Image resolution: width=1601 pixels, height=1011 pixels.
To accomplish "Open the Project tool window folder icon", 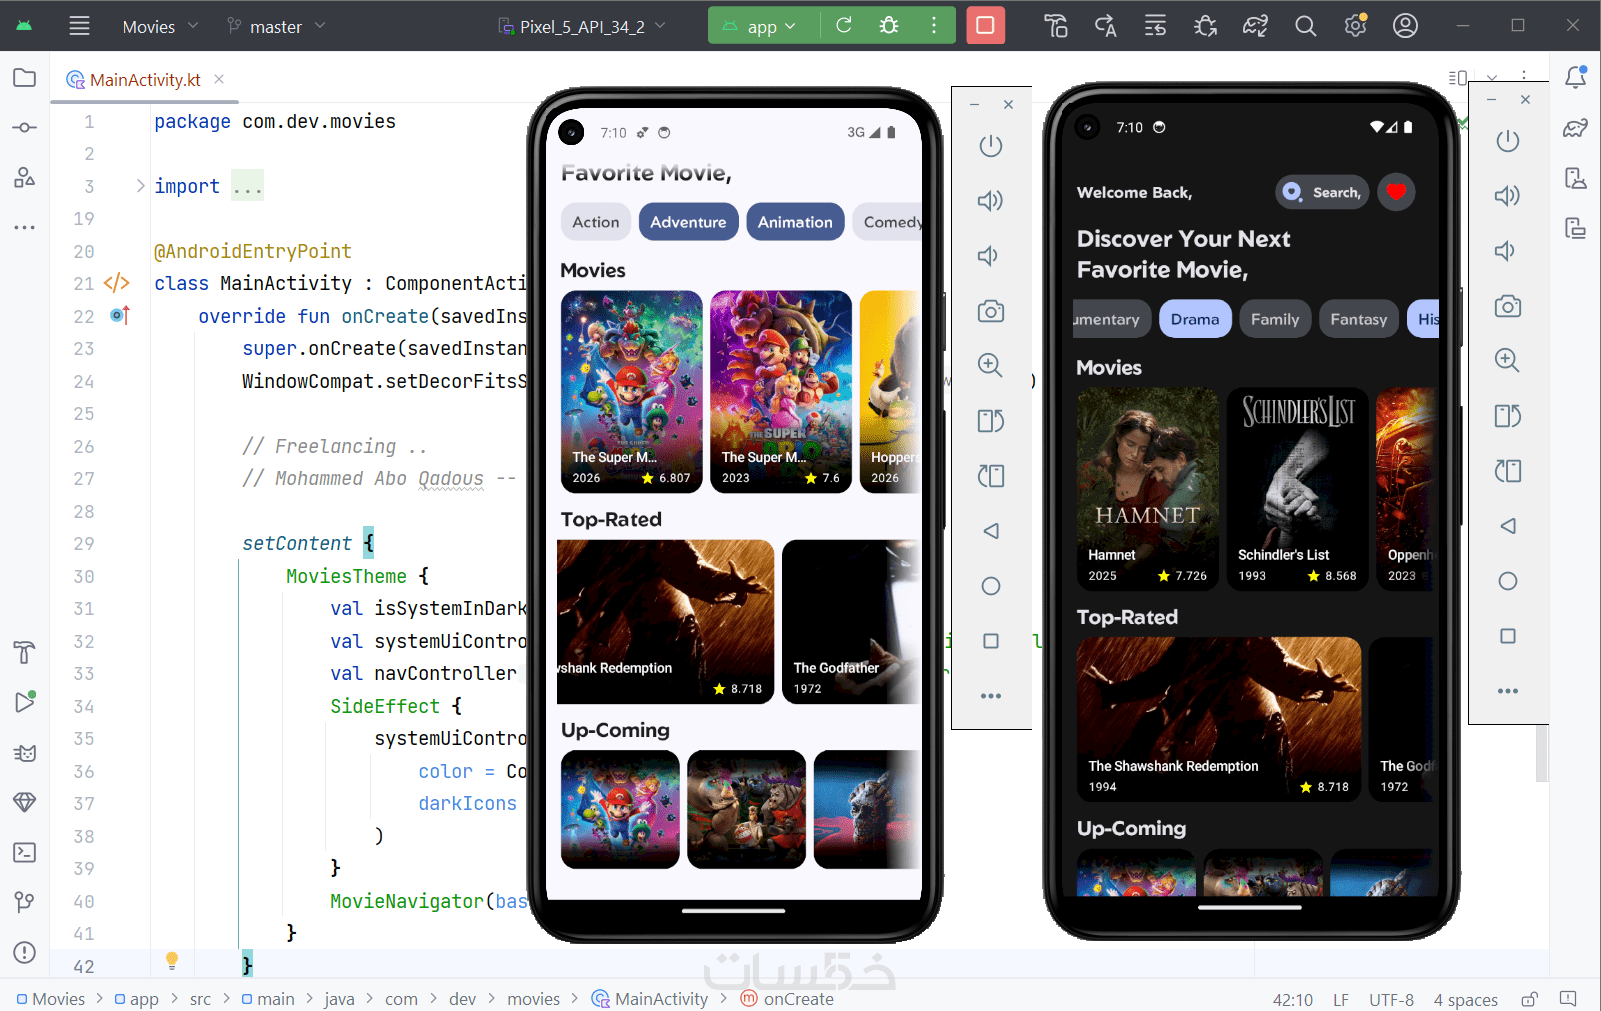I will (x=25, y=78).
